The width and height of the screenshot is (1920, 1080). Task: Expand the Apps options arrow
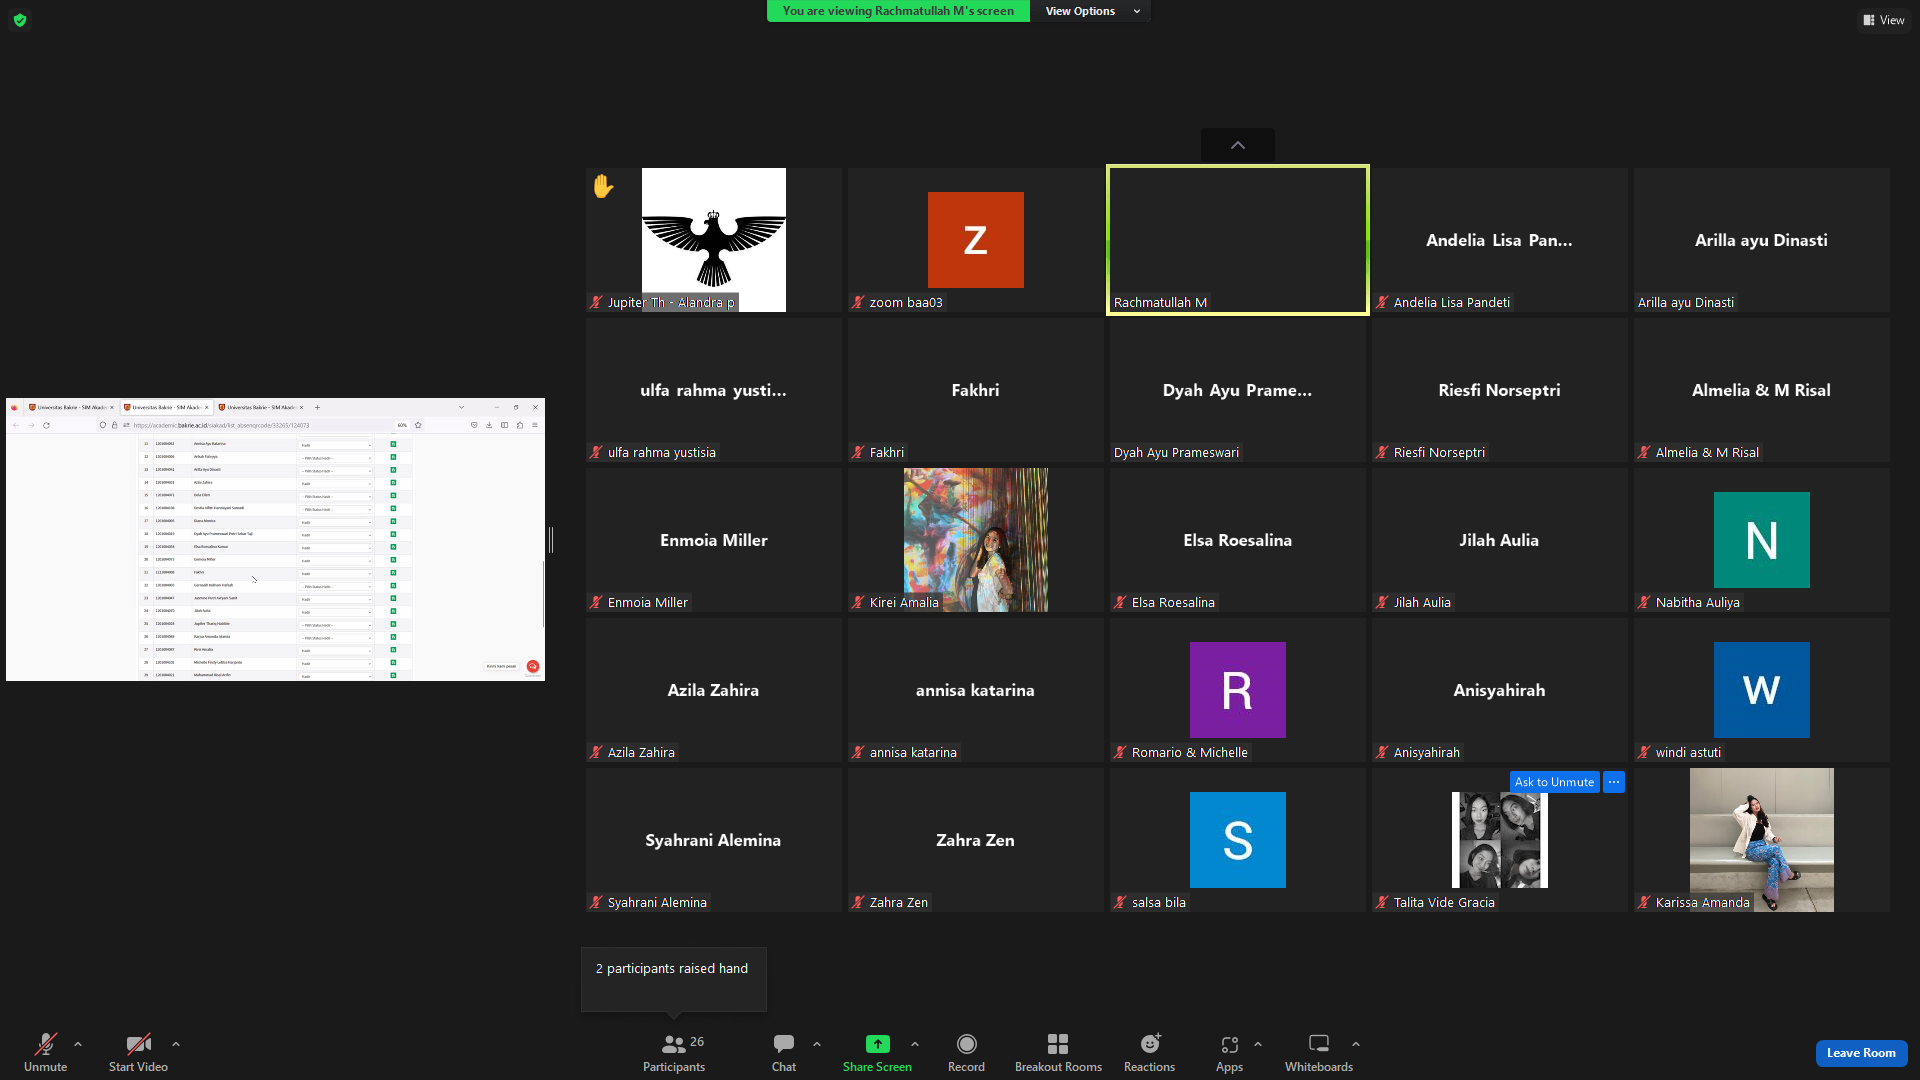(1258, 1044)
